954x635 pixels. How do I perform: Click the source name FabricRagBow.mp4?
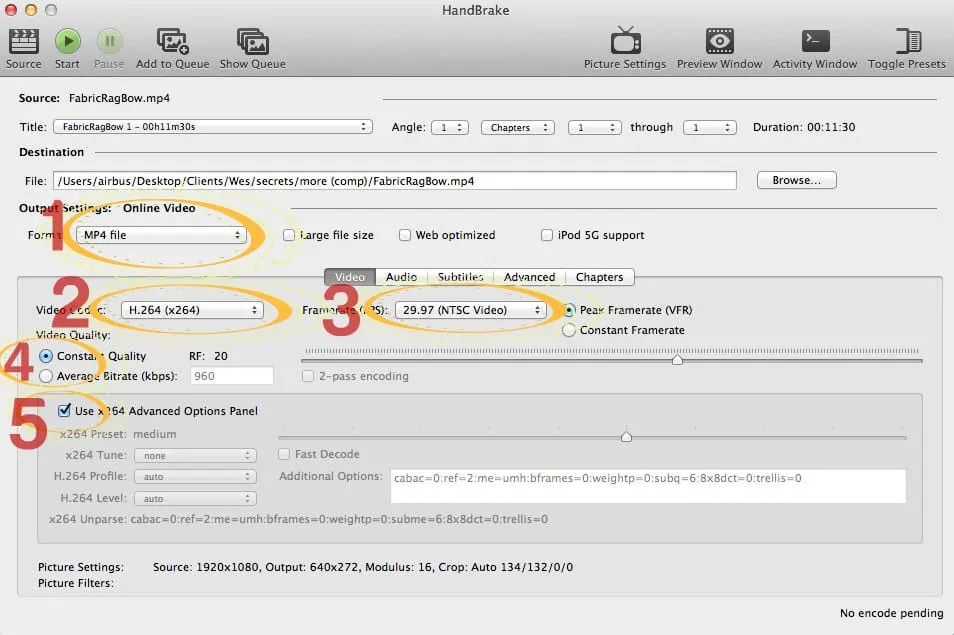tap(119, 98)
